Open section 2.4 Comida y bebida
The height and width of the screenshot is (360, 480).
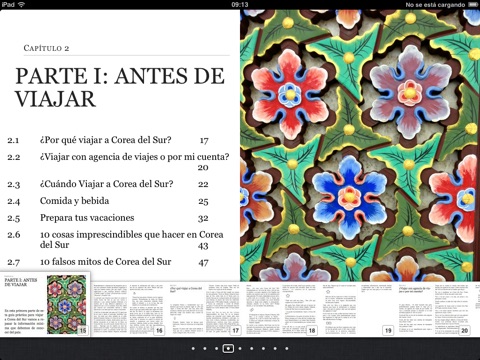point(108,201)
